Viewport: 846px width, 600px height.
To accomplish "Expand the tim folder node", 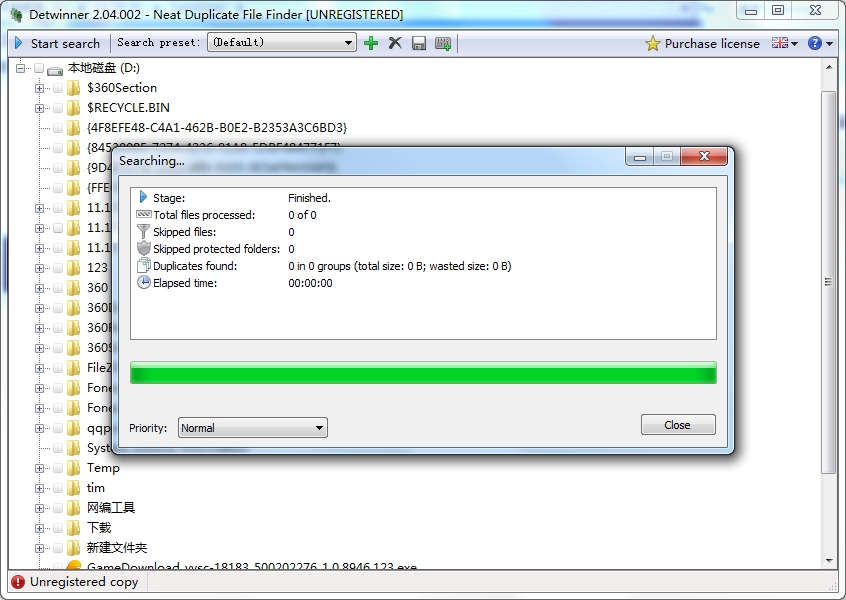I will pyautogui.click(x=39, y=488).
